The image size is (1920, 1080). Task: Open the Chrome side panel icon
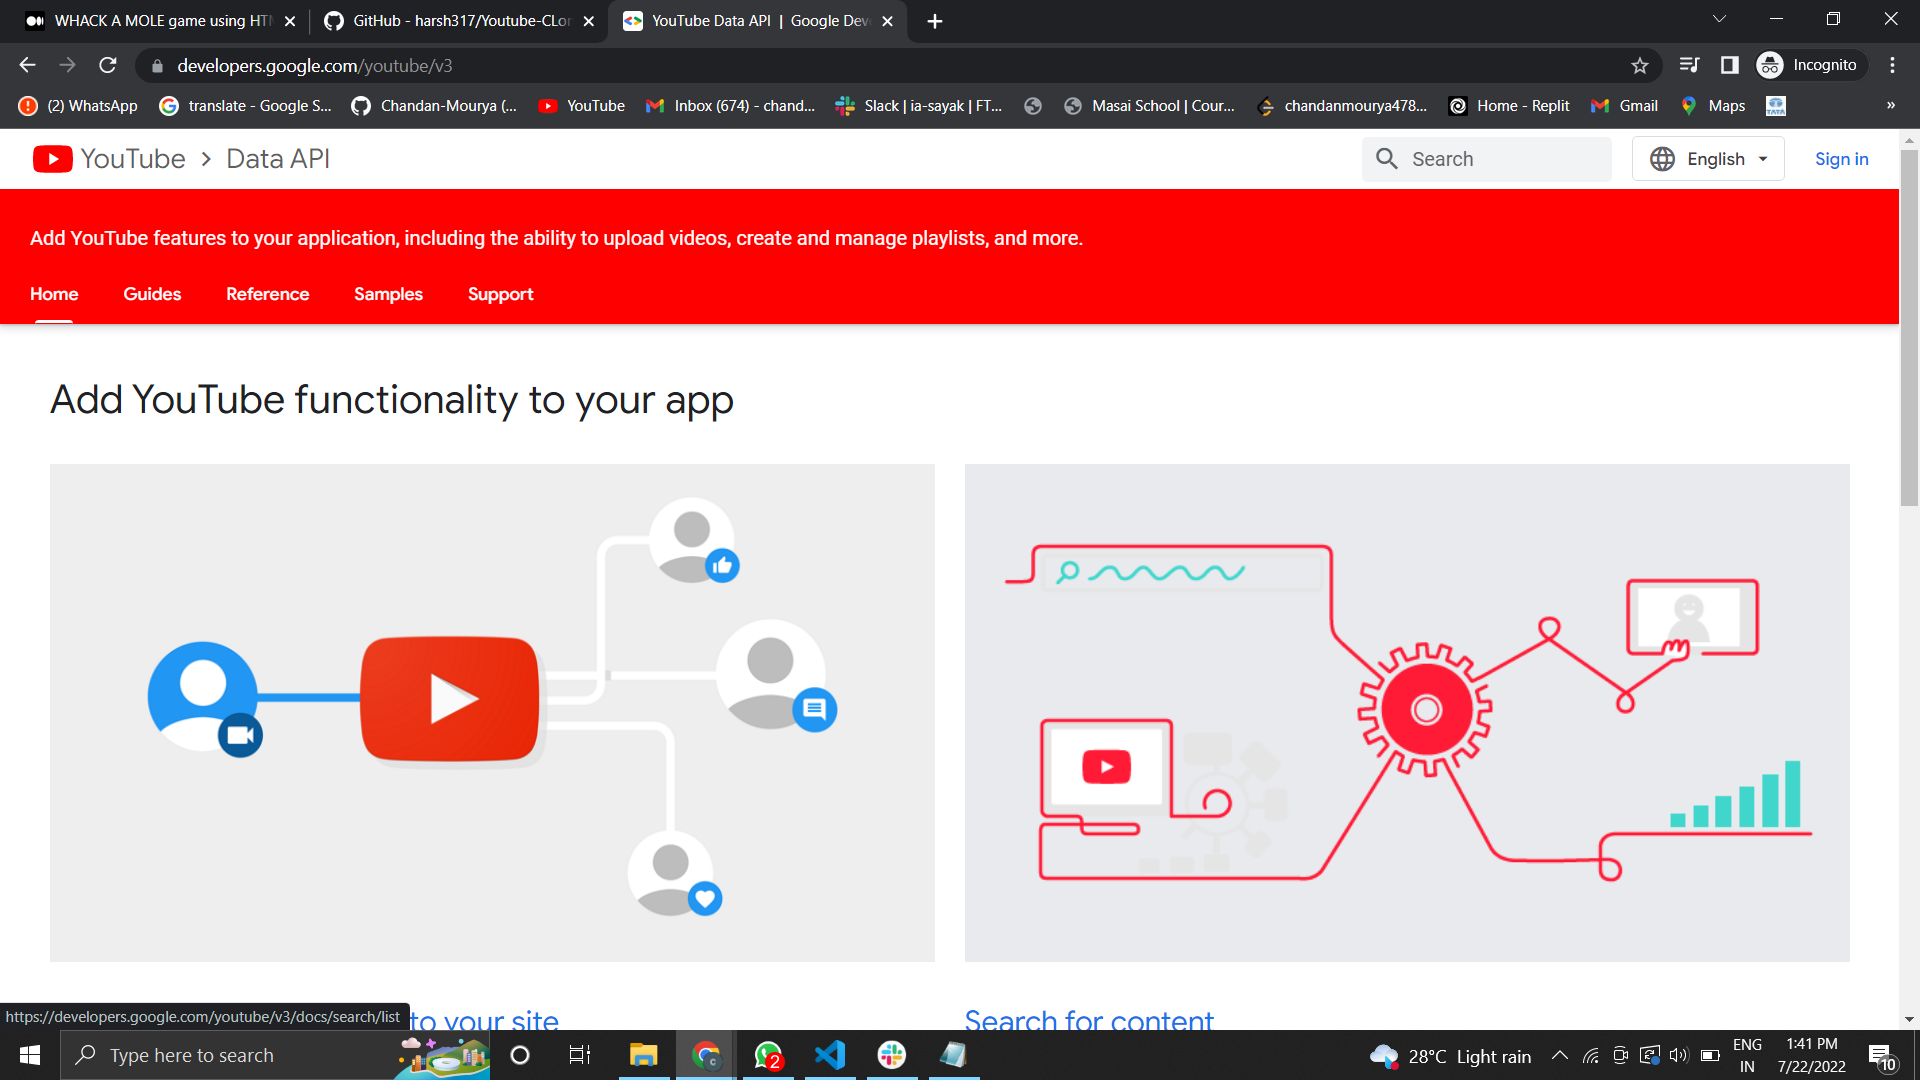(1729, 66)
